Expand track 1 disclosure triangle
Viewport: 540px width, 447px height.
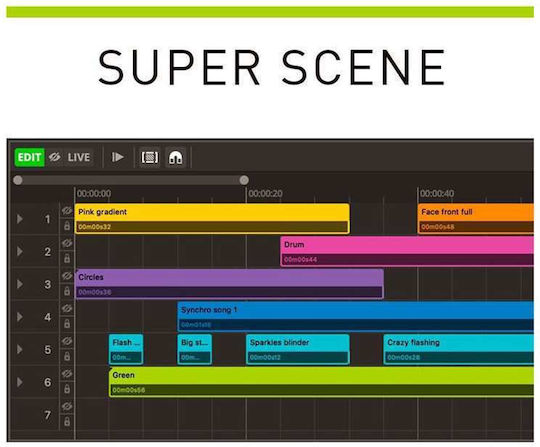point(20,219)
